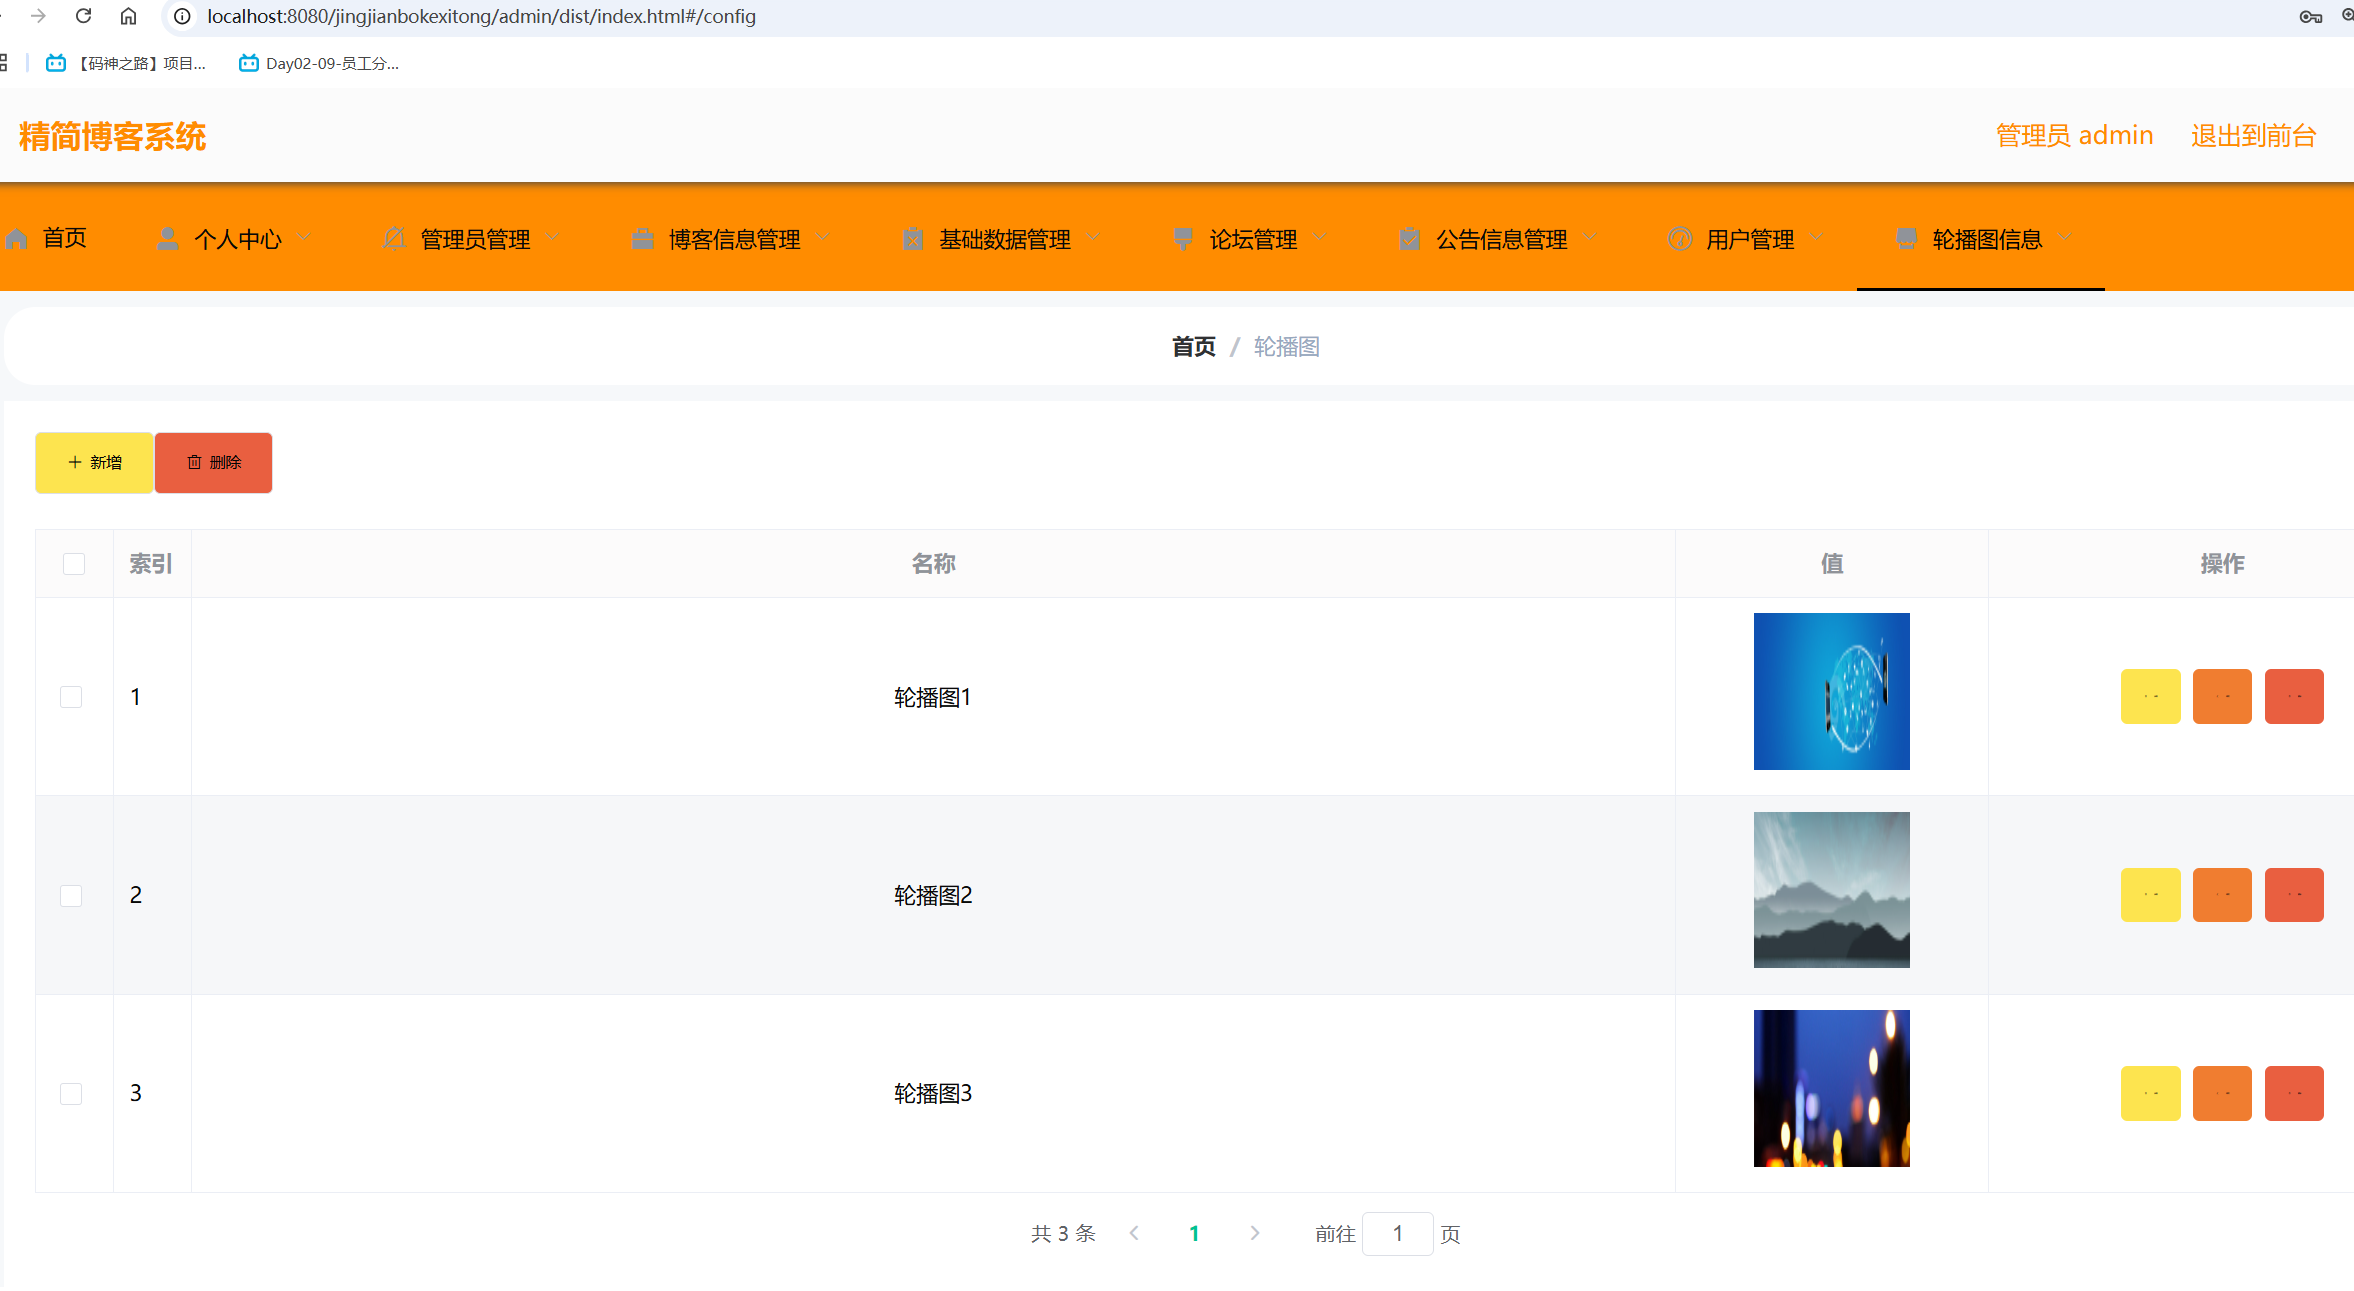
Task: Expand the 用户管理 dropdown arrow
Action: click(x=1816, y=238)
